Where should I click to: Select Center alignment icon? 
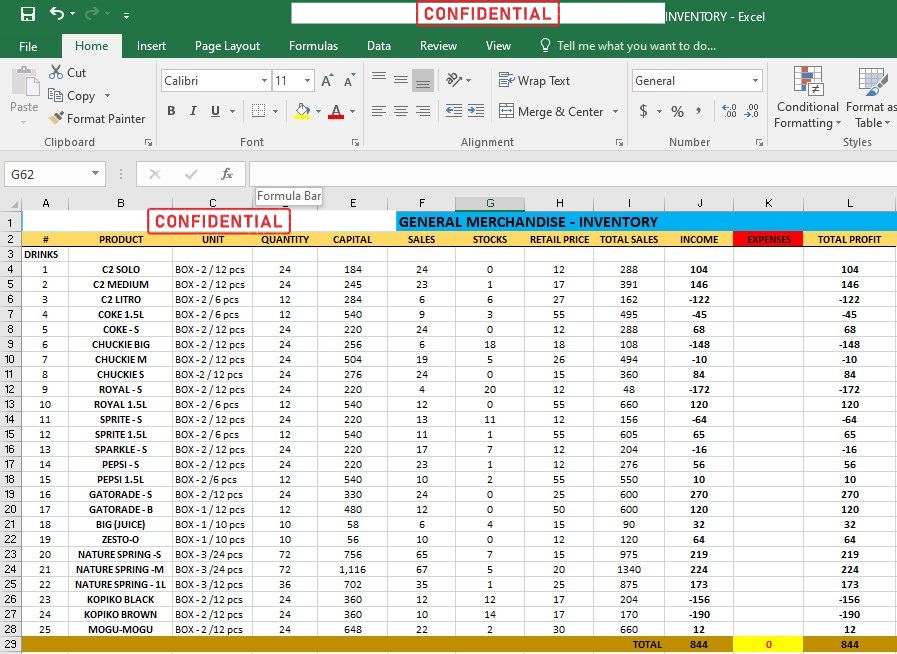(401, 111)
